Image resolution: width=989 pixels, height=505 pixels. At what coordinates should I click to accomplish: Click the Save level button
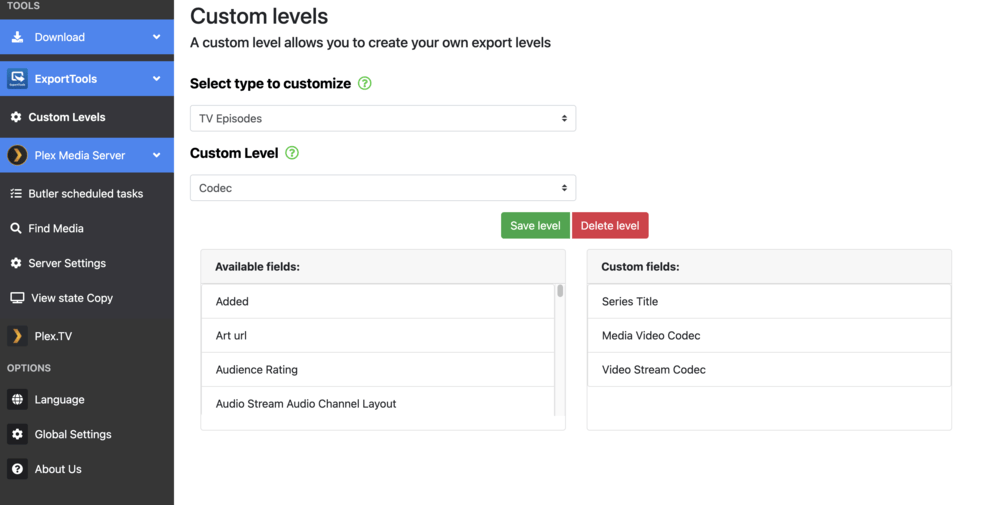(535, 226)
